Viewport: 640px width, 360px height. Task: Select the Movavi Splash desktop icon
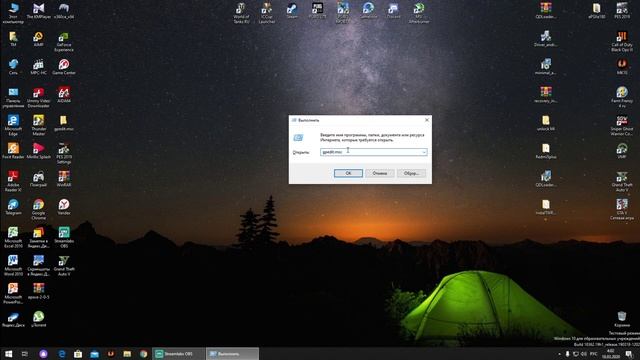[38, 151]
